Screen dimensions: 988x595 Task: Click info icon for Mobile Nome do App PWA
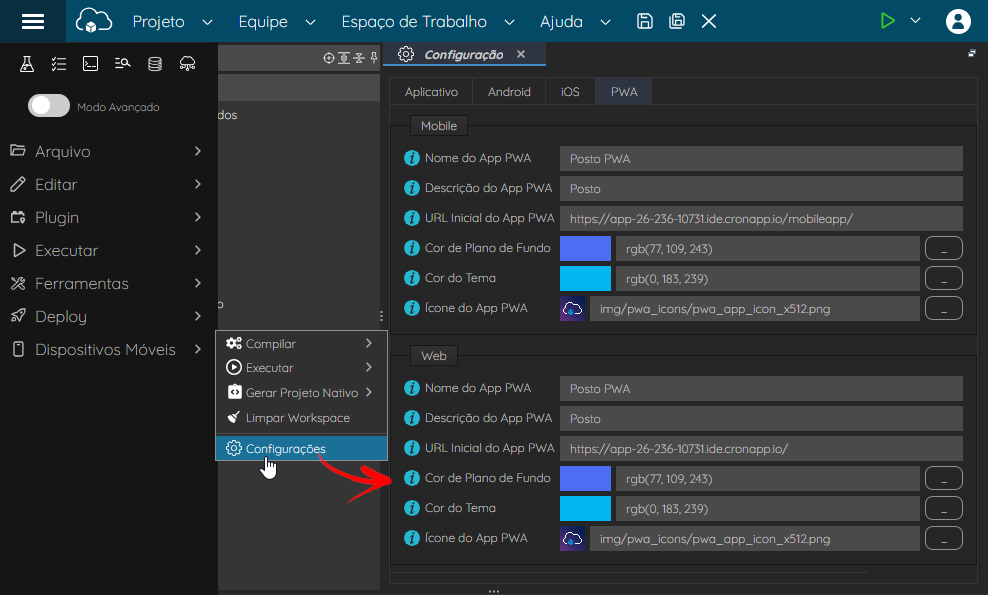(411, 158)
